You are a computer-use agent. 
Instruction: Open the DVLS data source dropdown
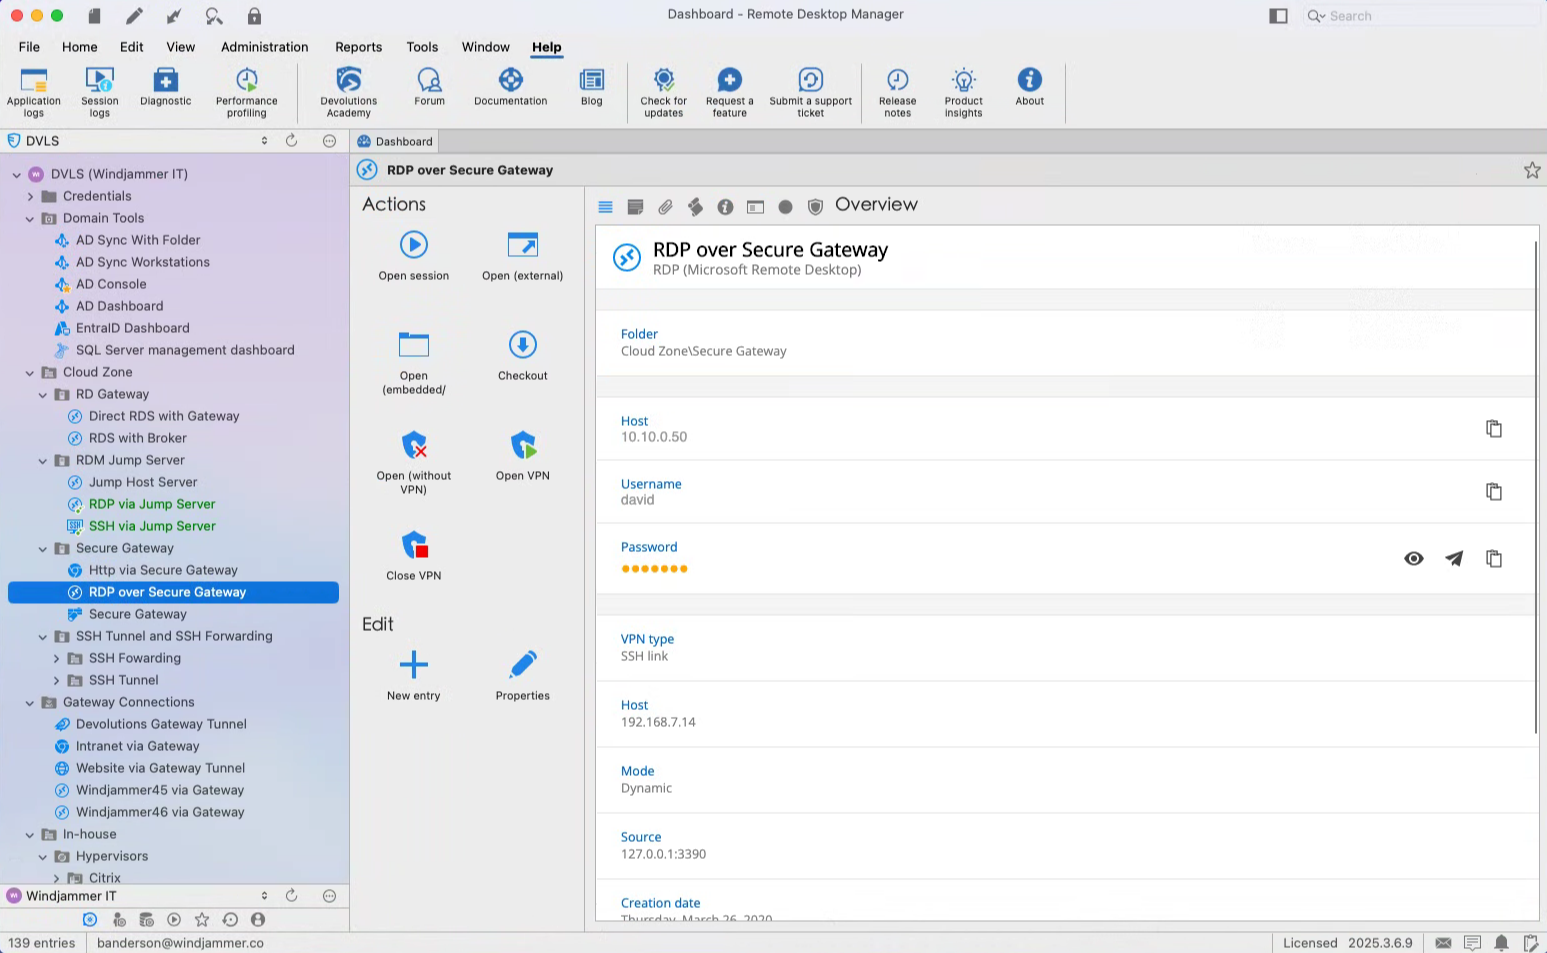[x=264, y=141]
